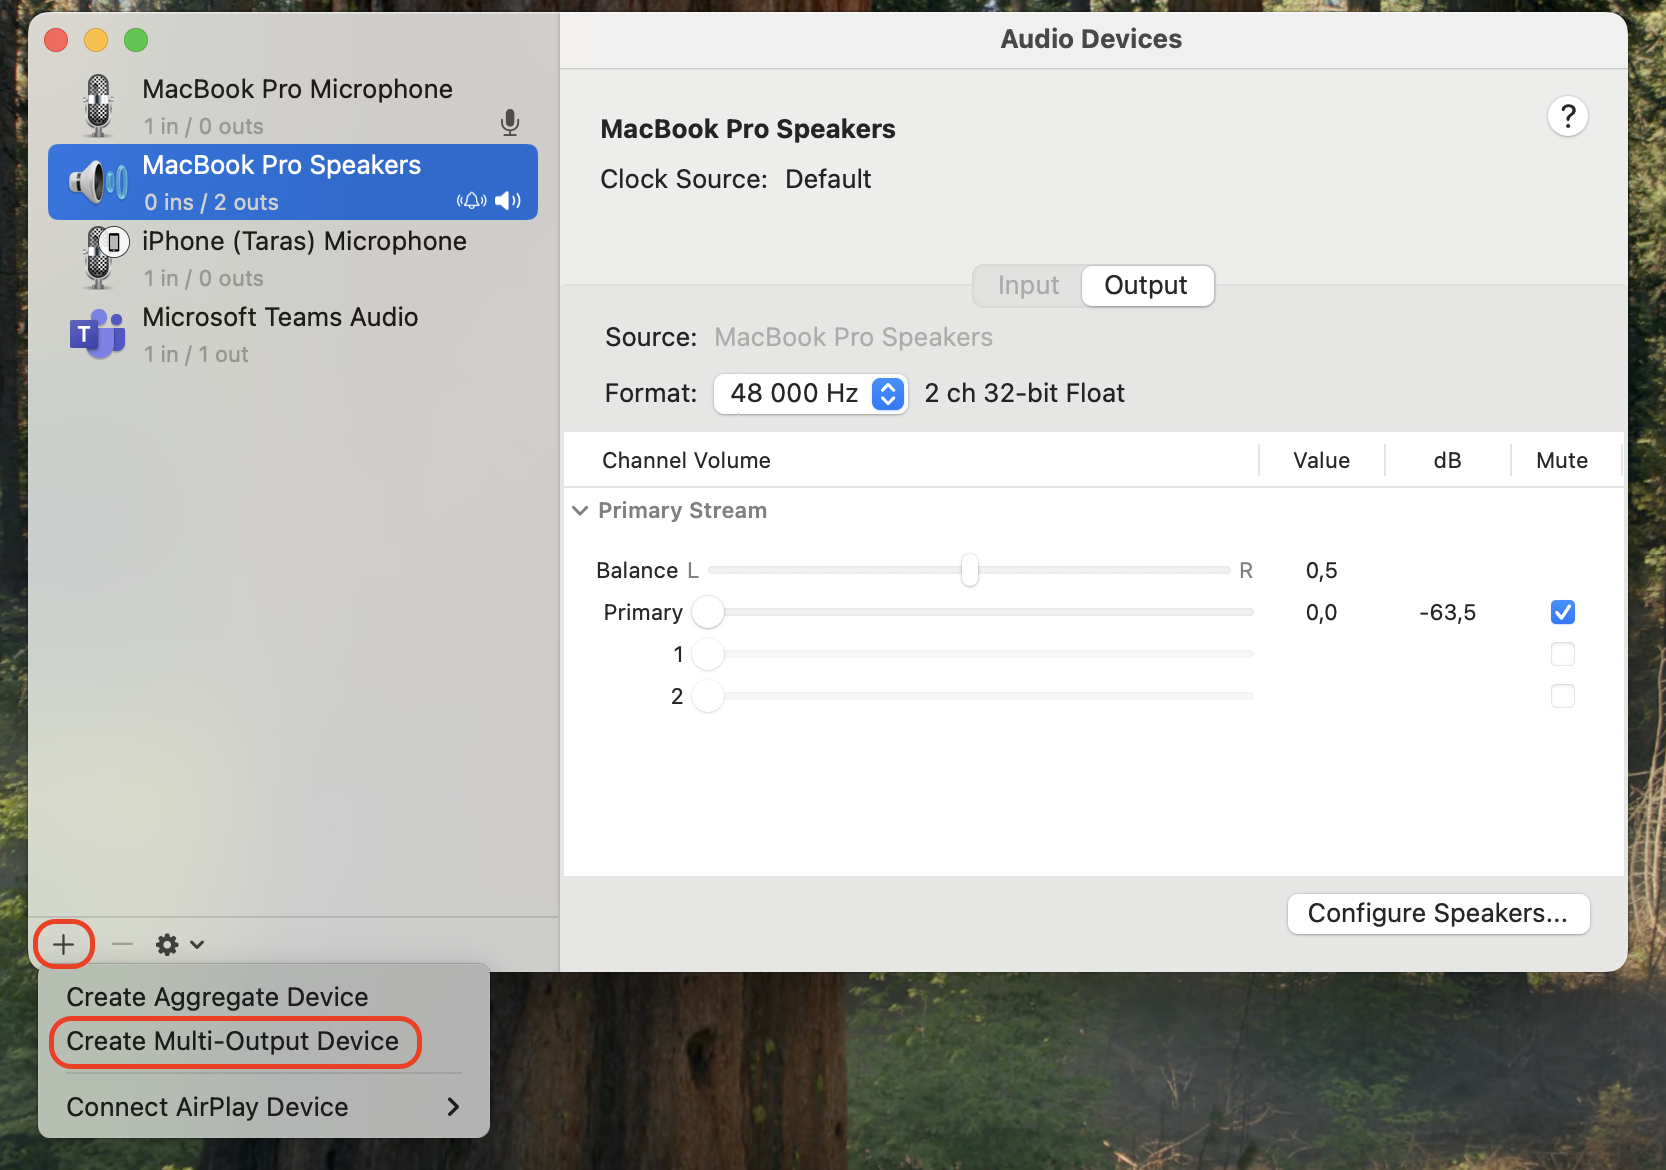
Task: Click the 2 ch 32-bit Float label
Action: [x=1024, y=394]
